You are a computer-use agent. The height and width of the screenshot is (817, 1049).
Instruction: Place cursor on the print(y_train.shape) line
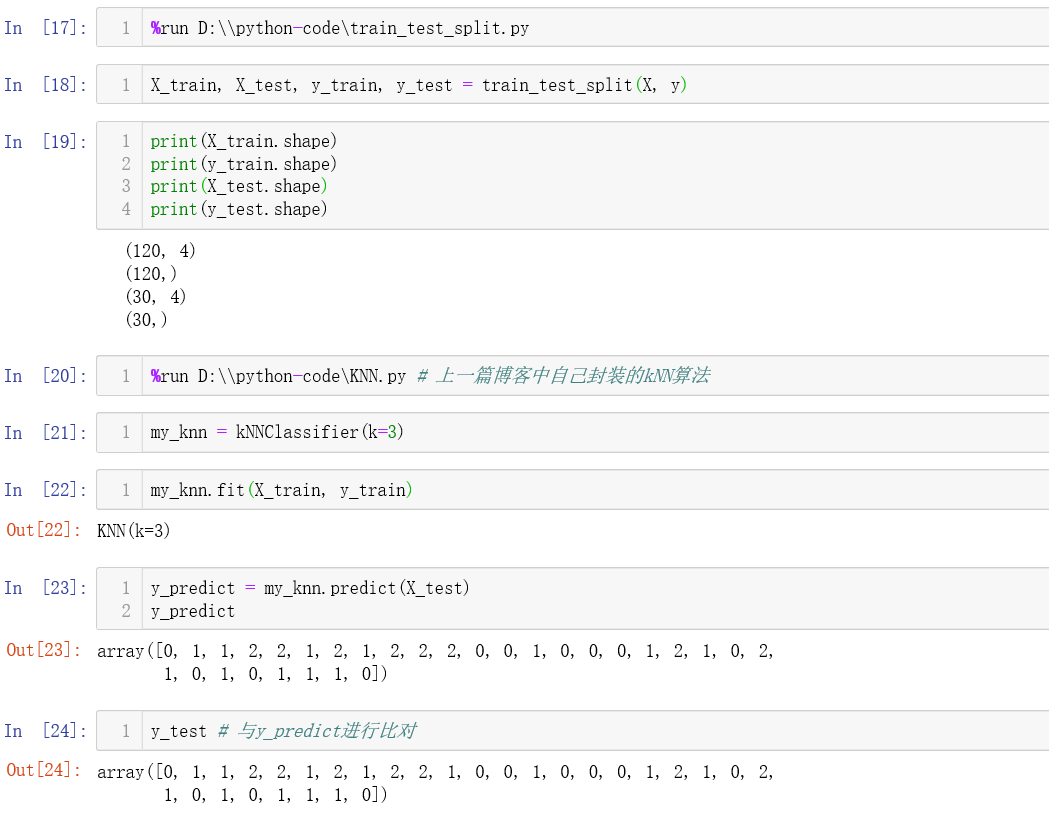click(244, 164)
